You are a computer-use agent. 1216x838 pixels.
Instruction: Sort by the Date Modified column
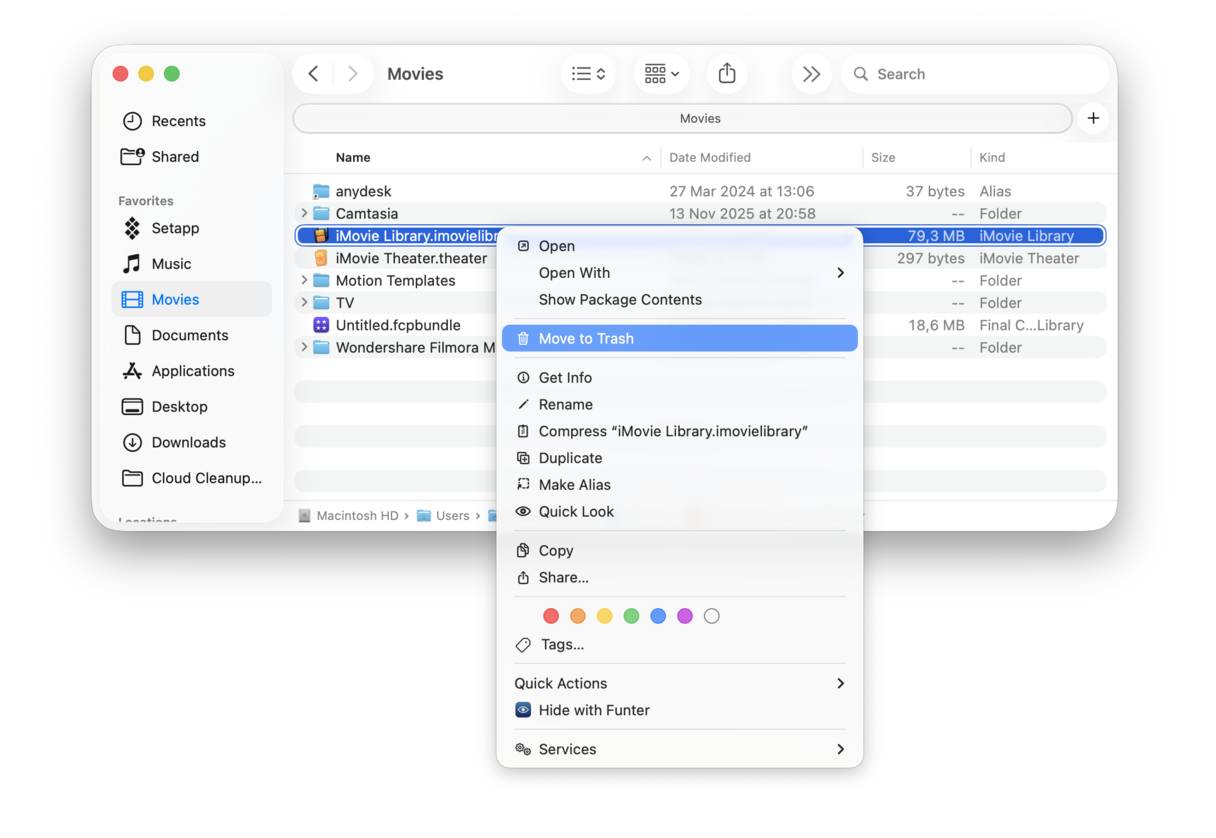point(710,157)
